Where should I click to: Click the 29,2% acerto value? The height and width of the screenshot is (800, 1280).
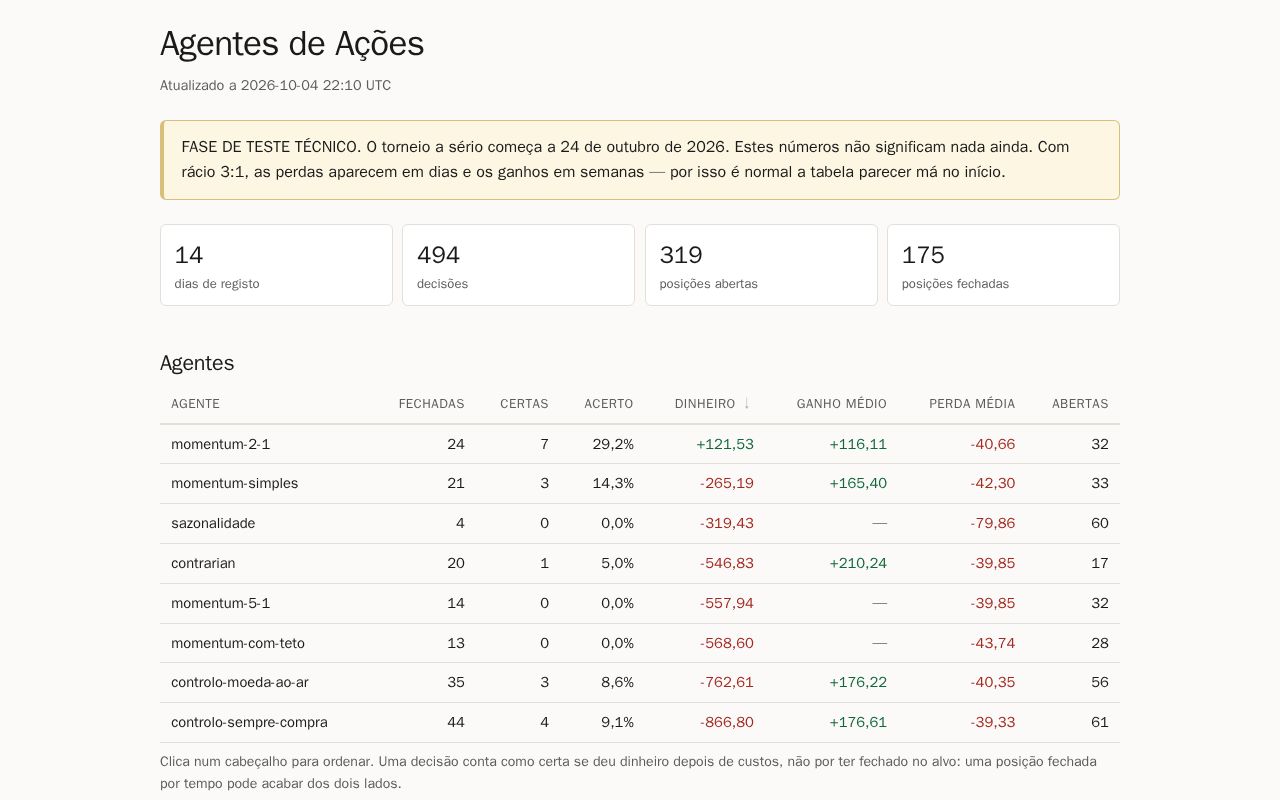[613, 444]
